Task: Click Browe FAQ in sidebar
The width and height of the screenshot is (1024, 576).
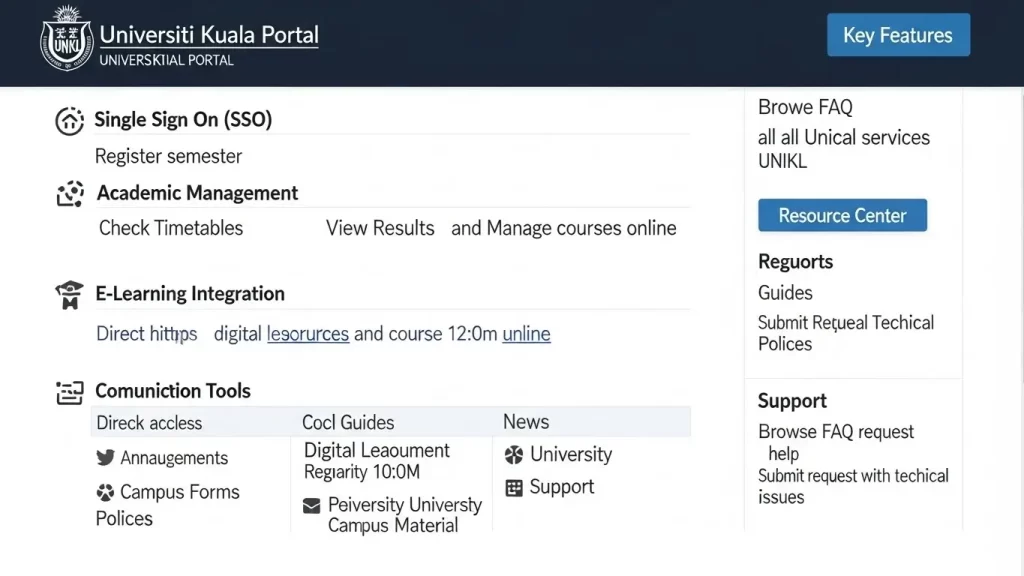Action: pos(805,107)
